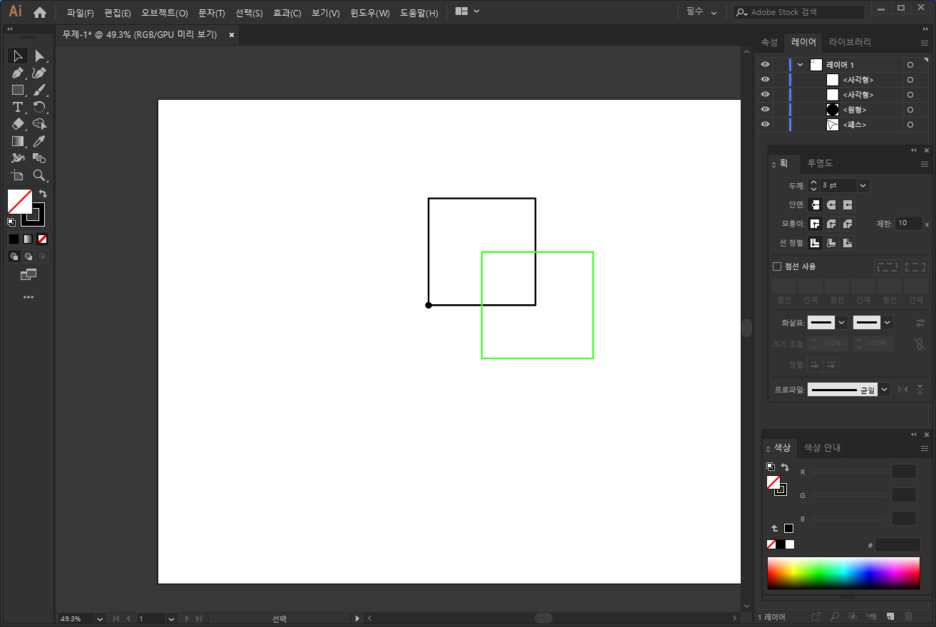
Task: Switch to Draw Normal mode
Action: 14,256
